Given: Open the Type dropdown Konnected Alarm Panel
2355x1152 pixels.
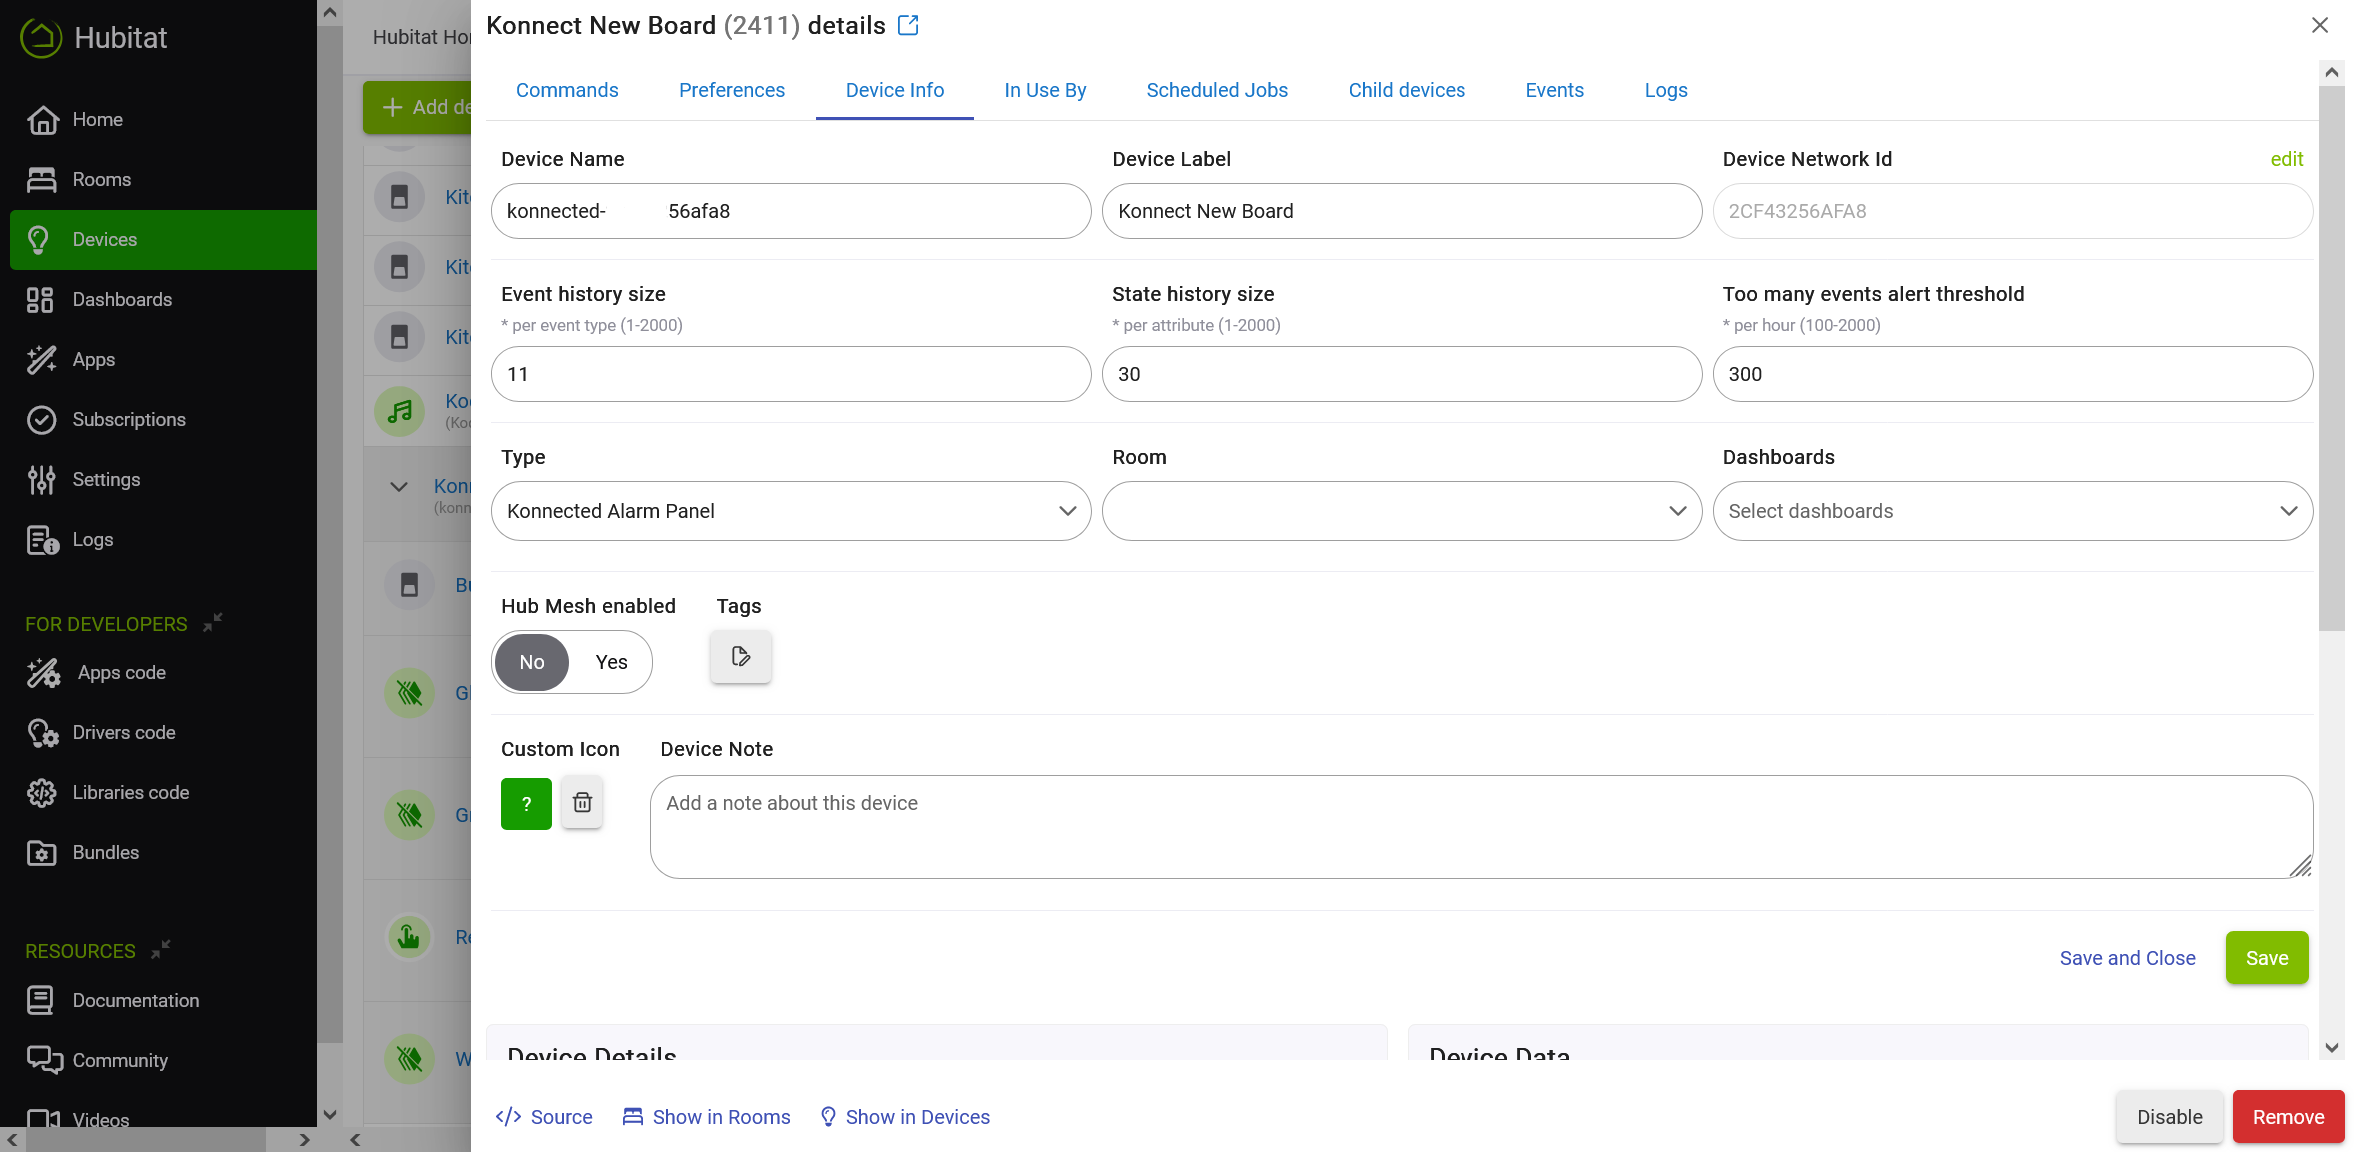Looking at the screenshot, I should point(791,511).
